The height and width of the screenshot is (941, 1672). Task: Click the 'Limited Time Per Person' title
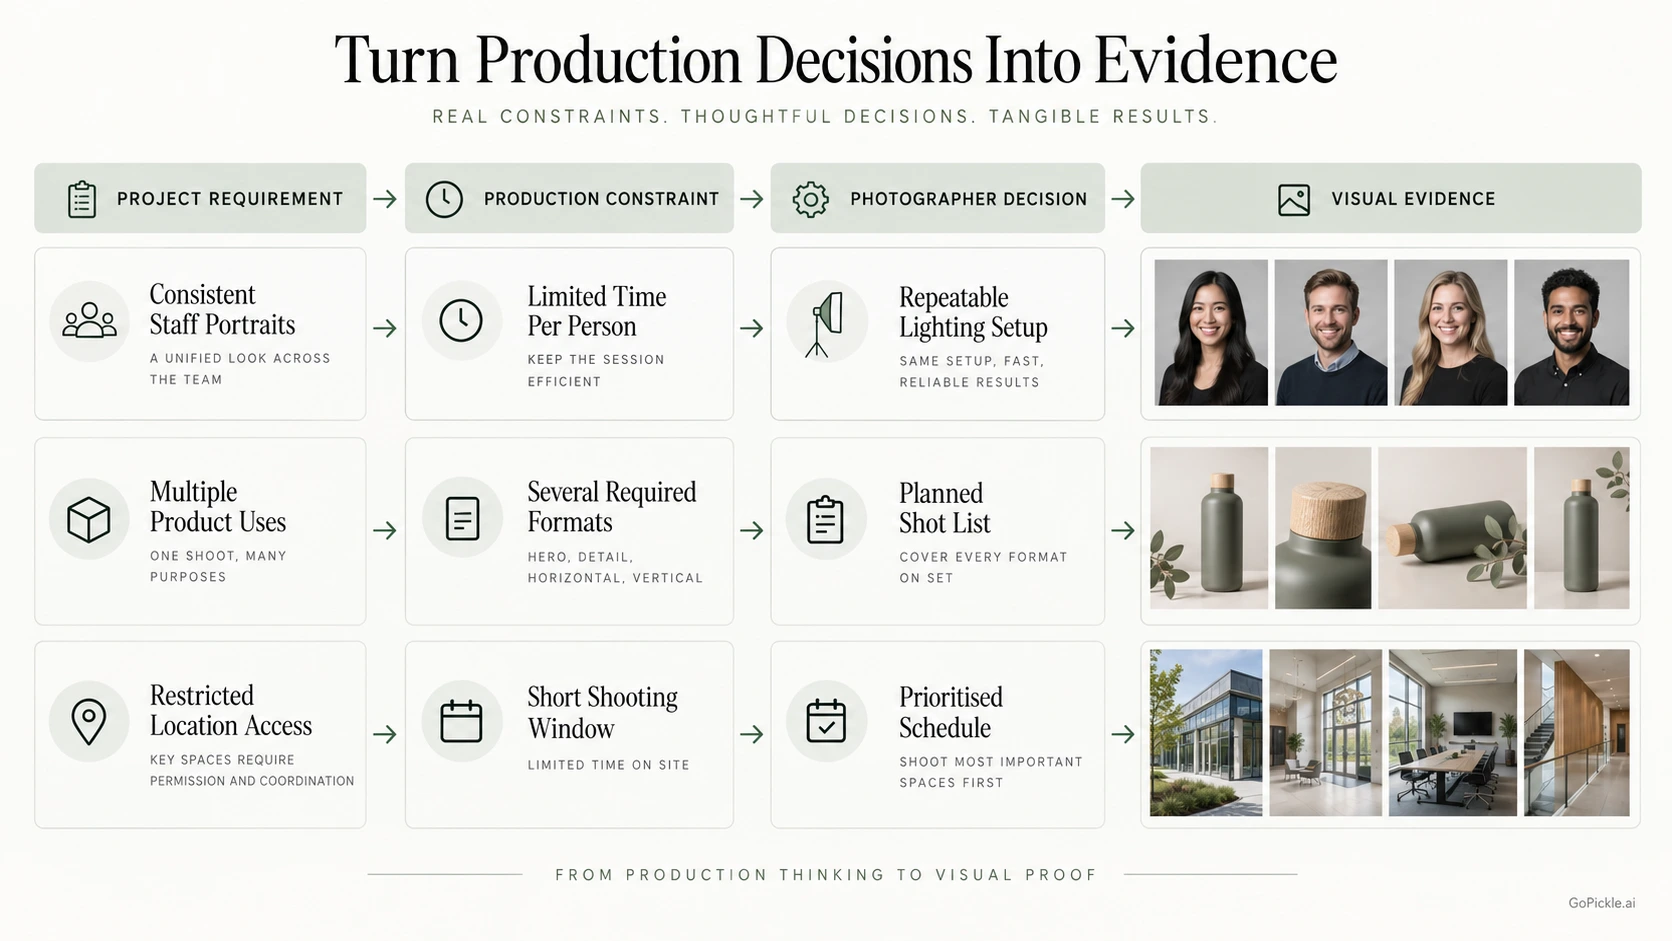[597, 311]
